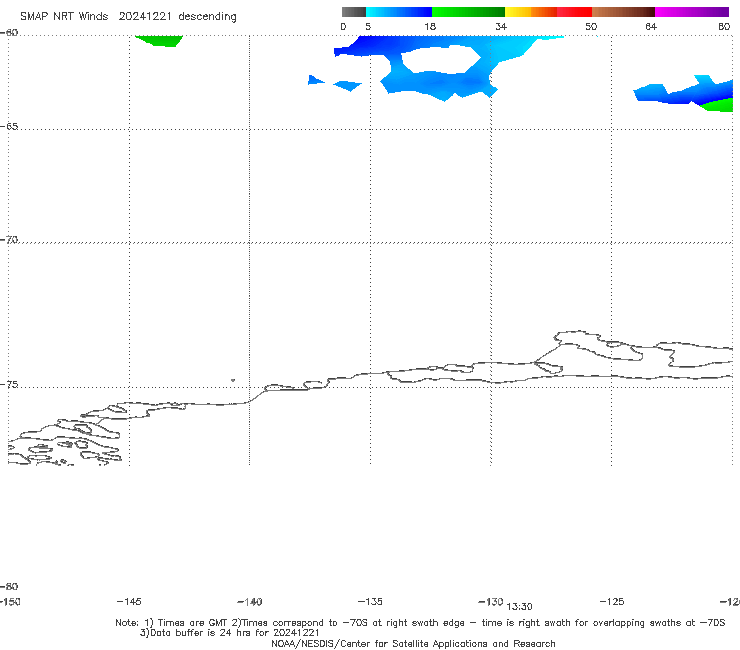Click the latitude label '-70'
Image resolution: width=740 pixels, height=650 pixels.
pyautogui.click(x=9, y=240)
